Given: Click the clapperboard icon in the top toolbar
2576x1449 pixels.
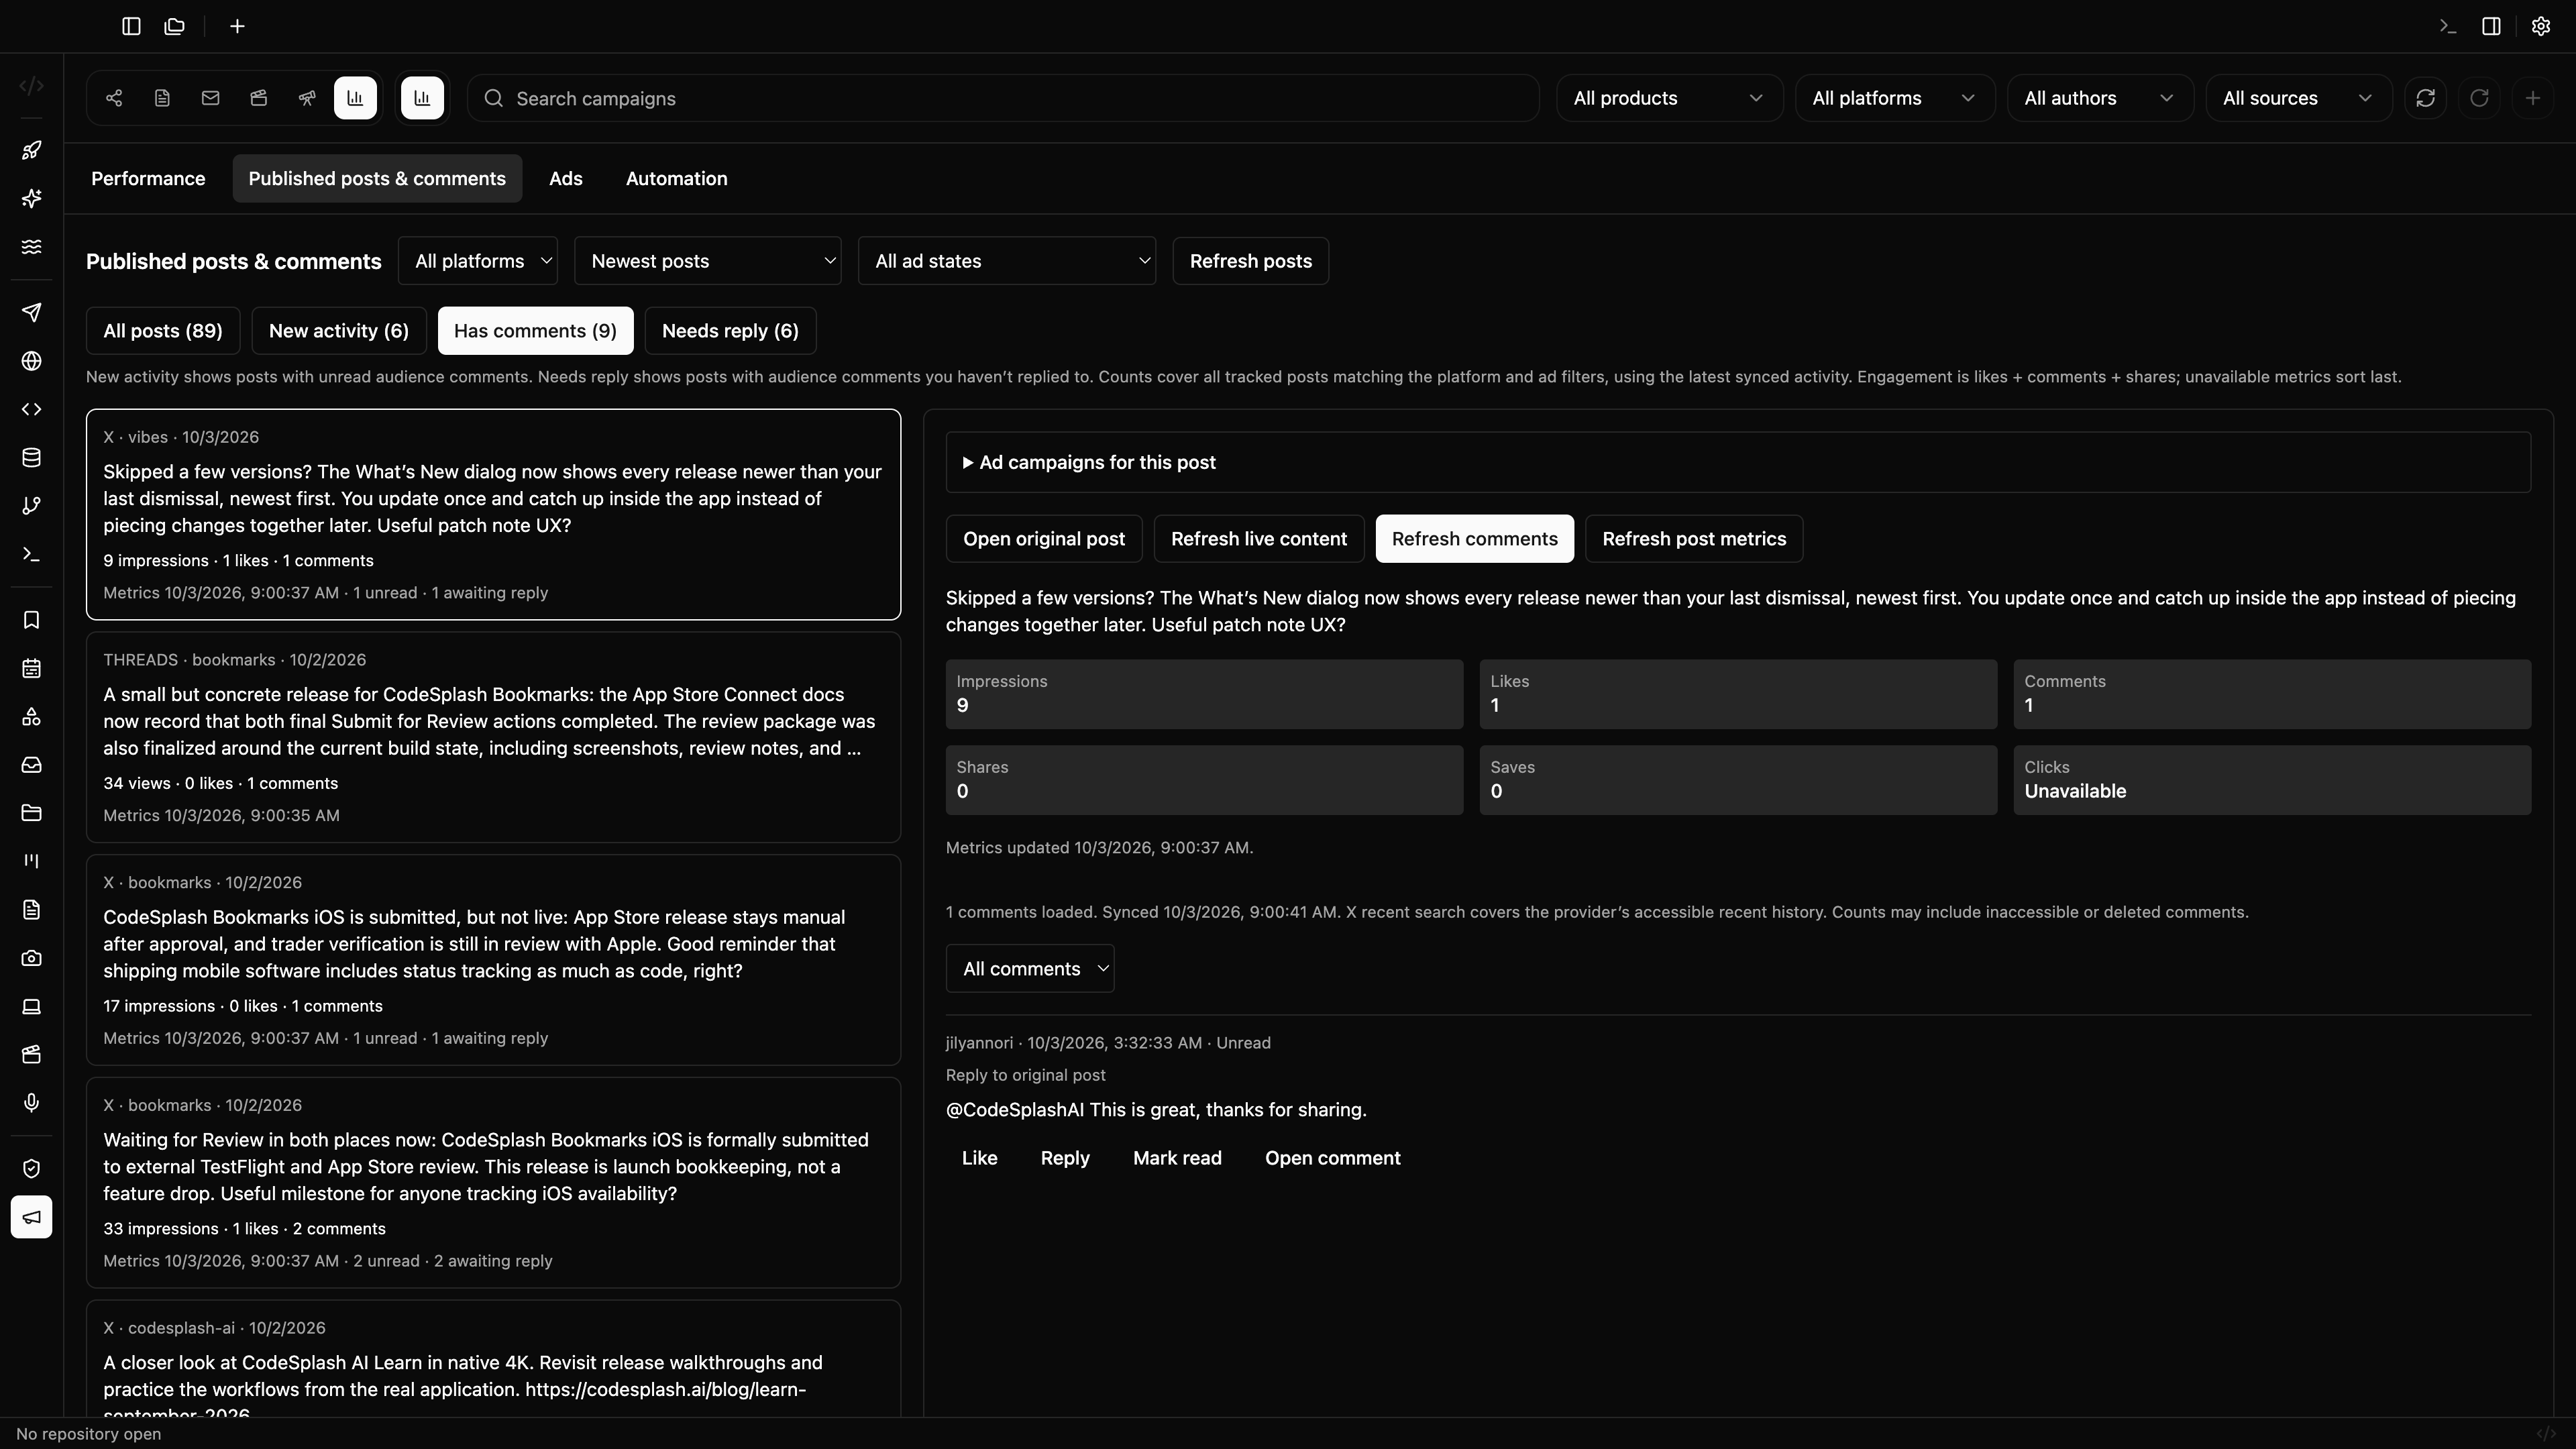Looking at the screenshot, I should click(x=259, y=98).
